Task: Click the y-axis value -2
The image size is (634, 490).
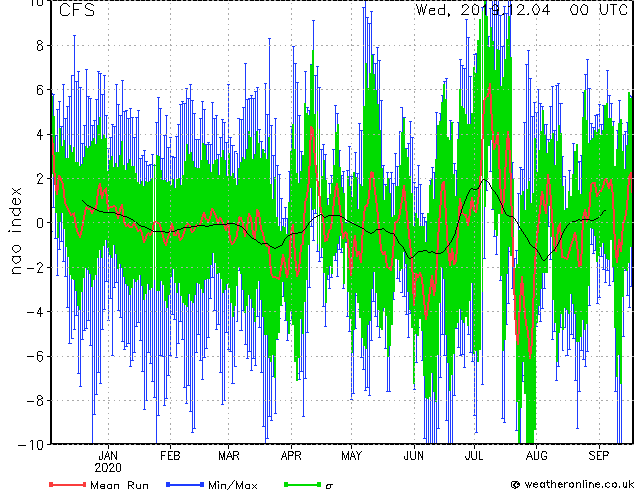Action: (36, 267)
